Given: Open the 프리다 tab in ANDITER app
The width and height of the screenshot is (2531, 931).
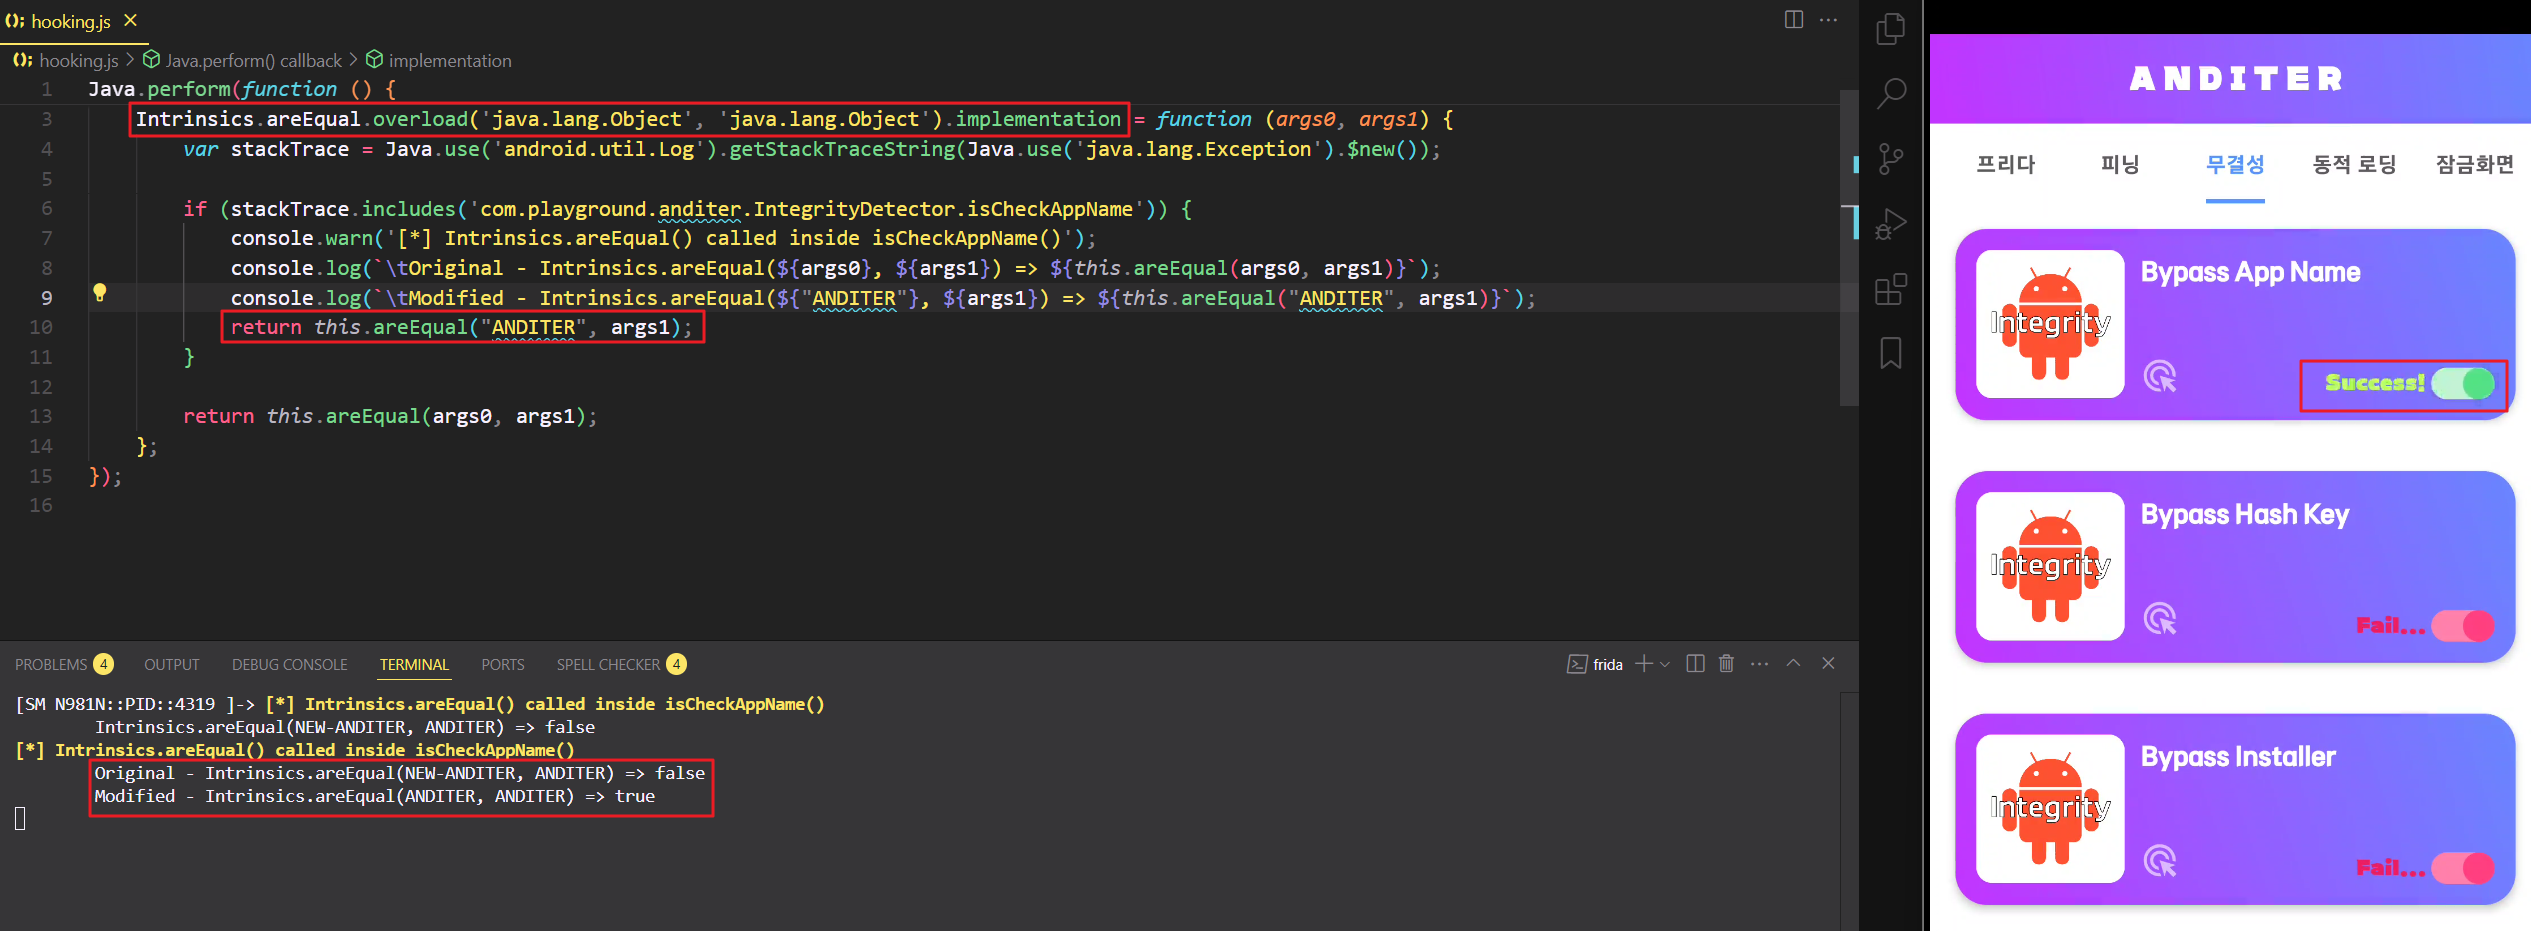Looking at the screenshot, I should tap(2005, 164).
